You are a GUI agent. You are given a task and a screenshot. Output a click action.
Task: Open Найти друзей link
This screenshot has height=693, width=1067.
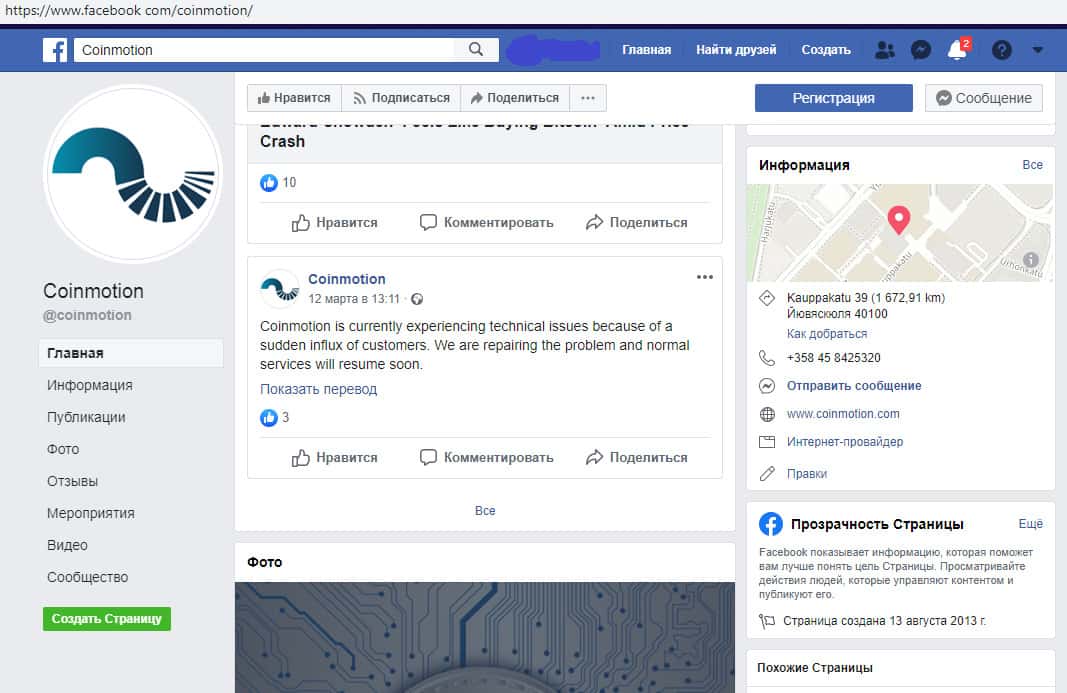point(736,50)
